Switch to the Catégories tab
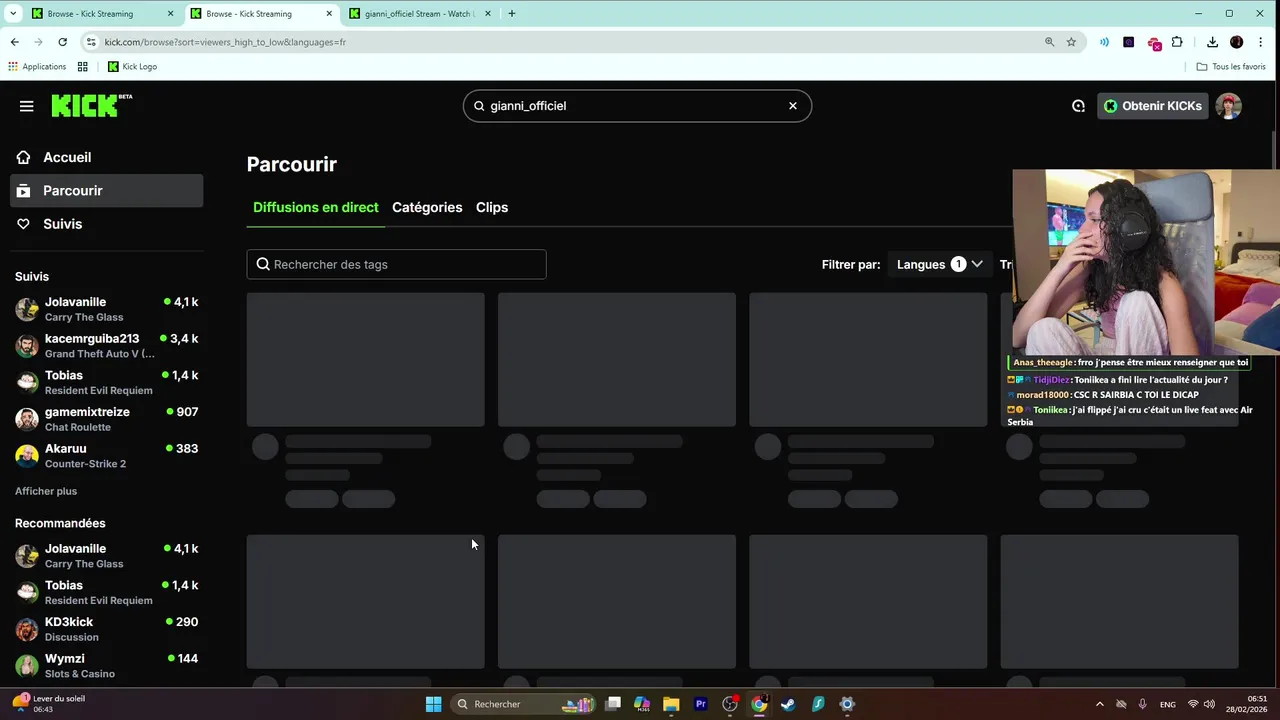 click(x=427, y=207)
